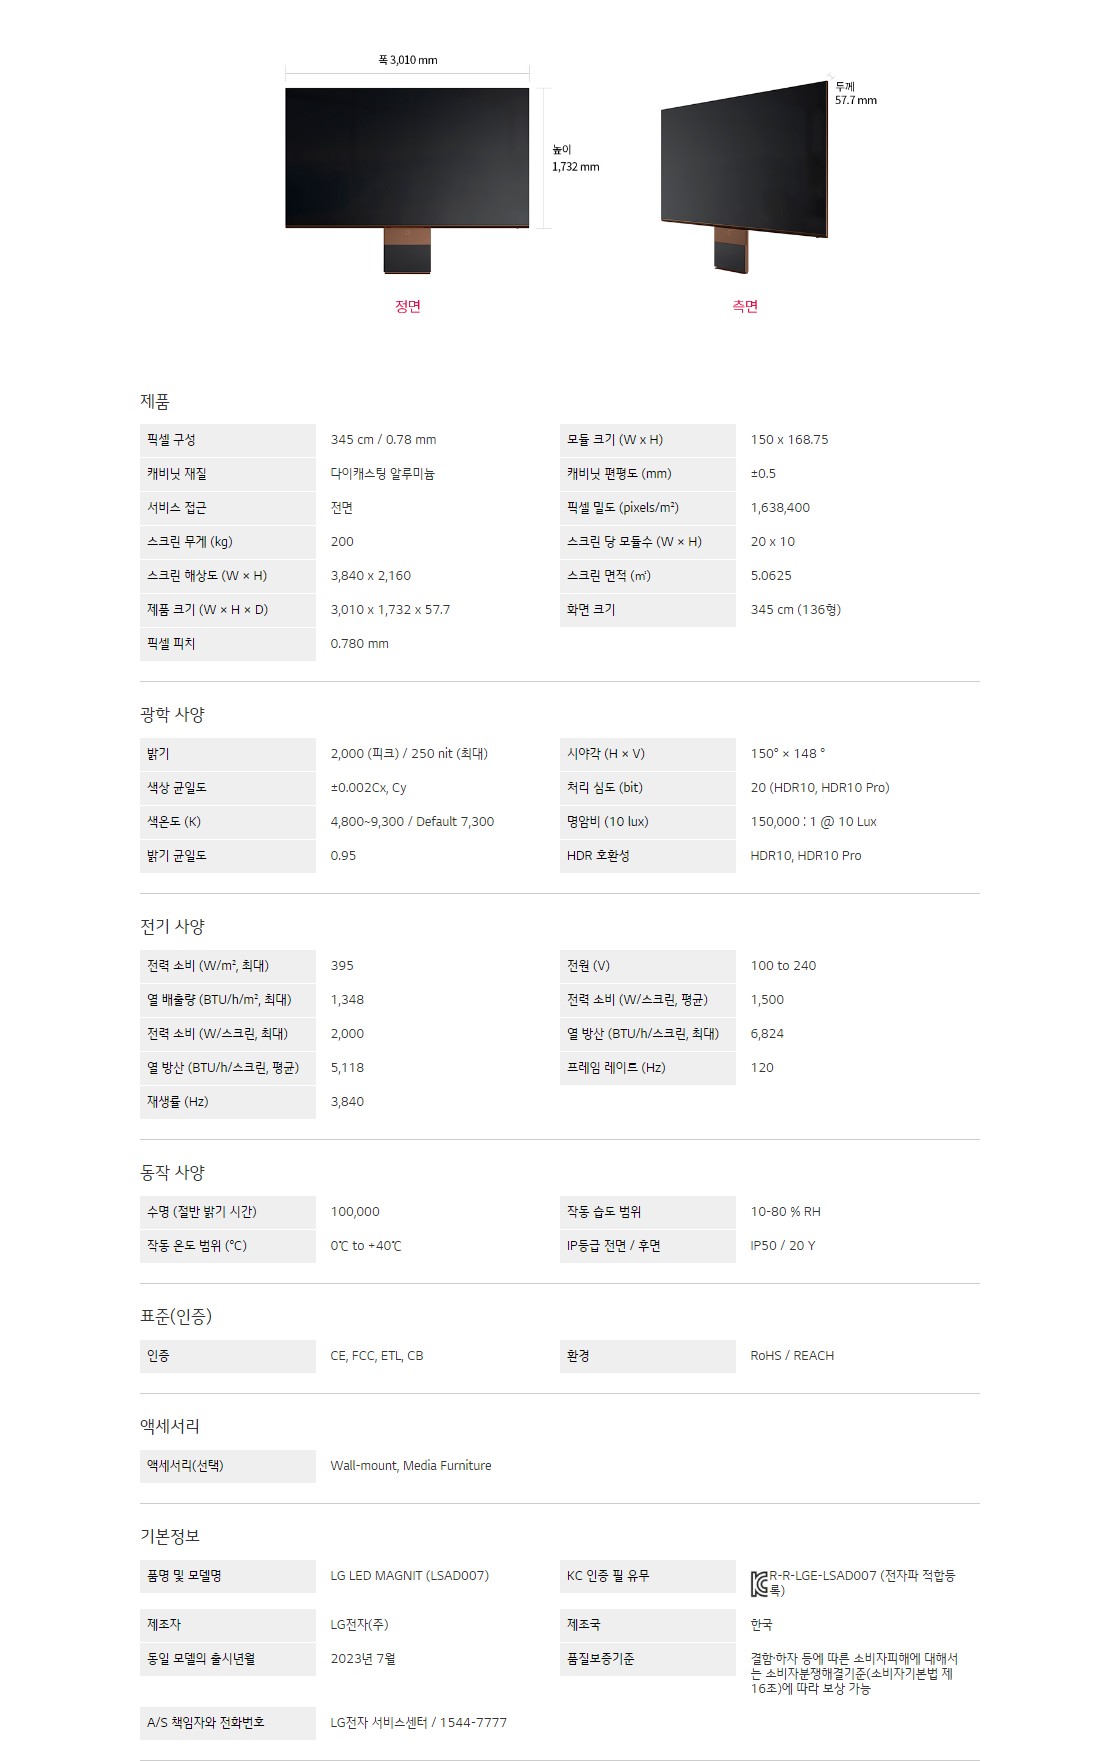Image resolution: width=1120 pixels, height=1761 pixels.
Task: Click '20 (HDR10, HDR10 Pro)' processing depth value
Action: pos(820,788)
